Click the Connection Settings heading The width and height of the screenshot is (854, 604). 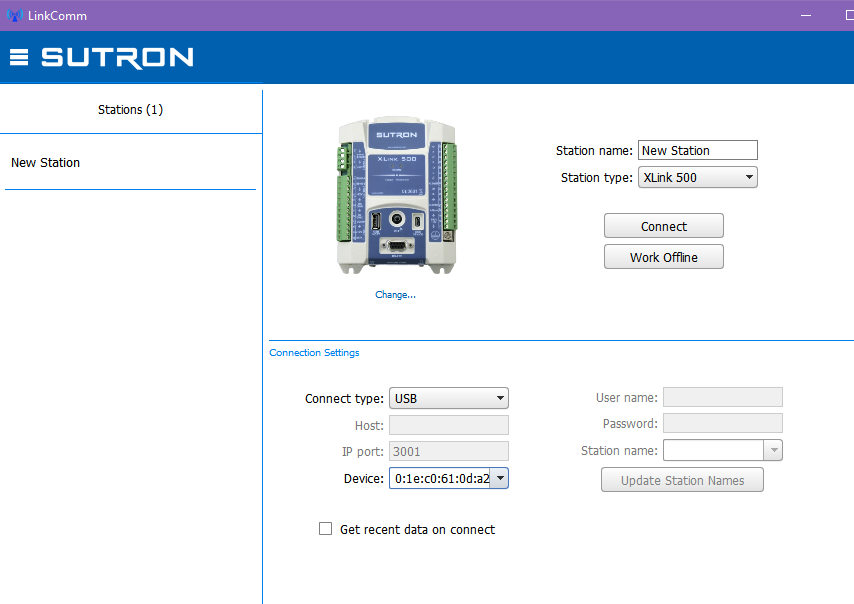click(x=314, y=352)
